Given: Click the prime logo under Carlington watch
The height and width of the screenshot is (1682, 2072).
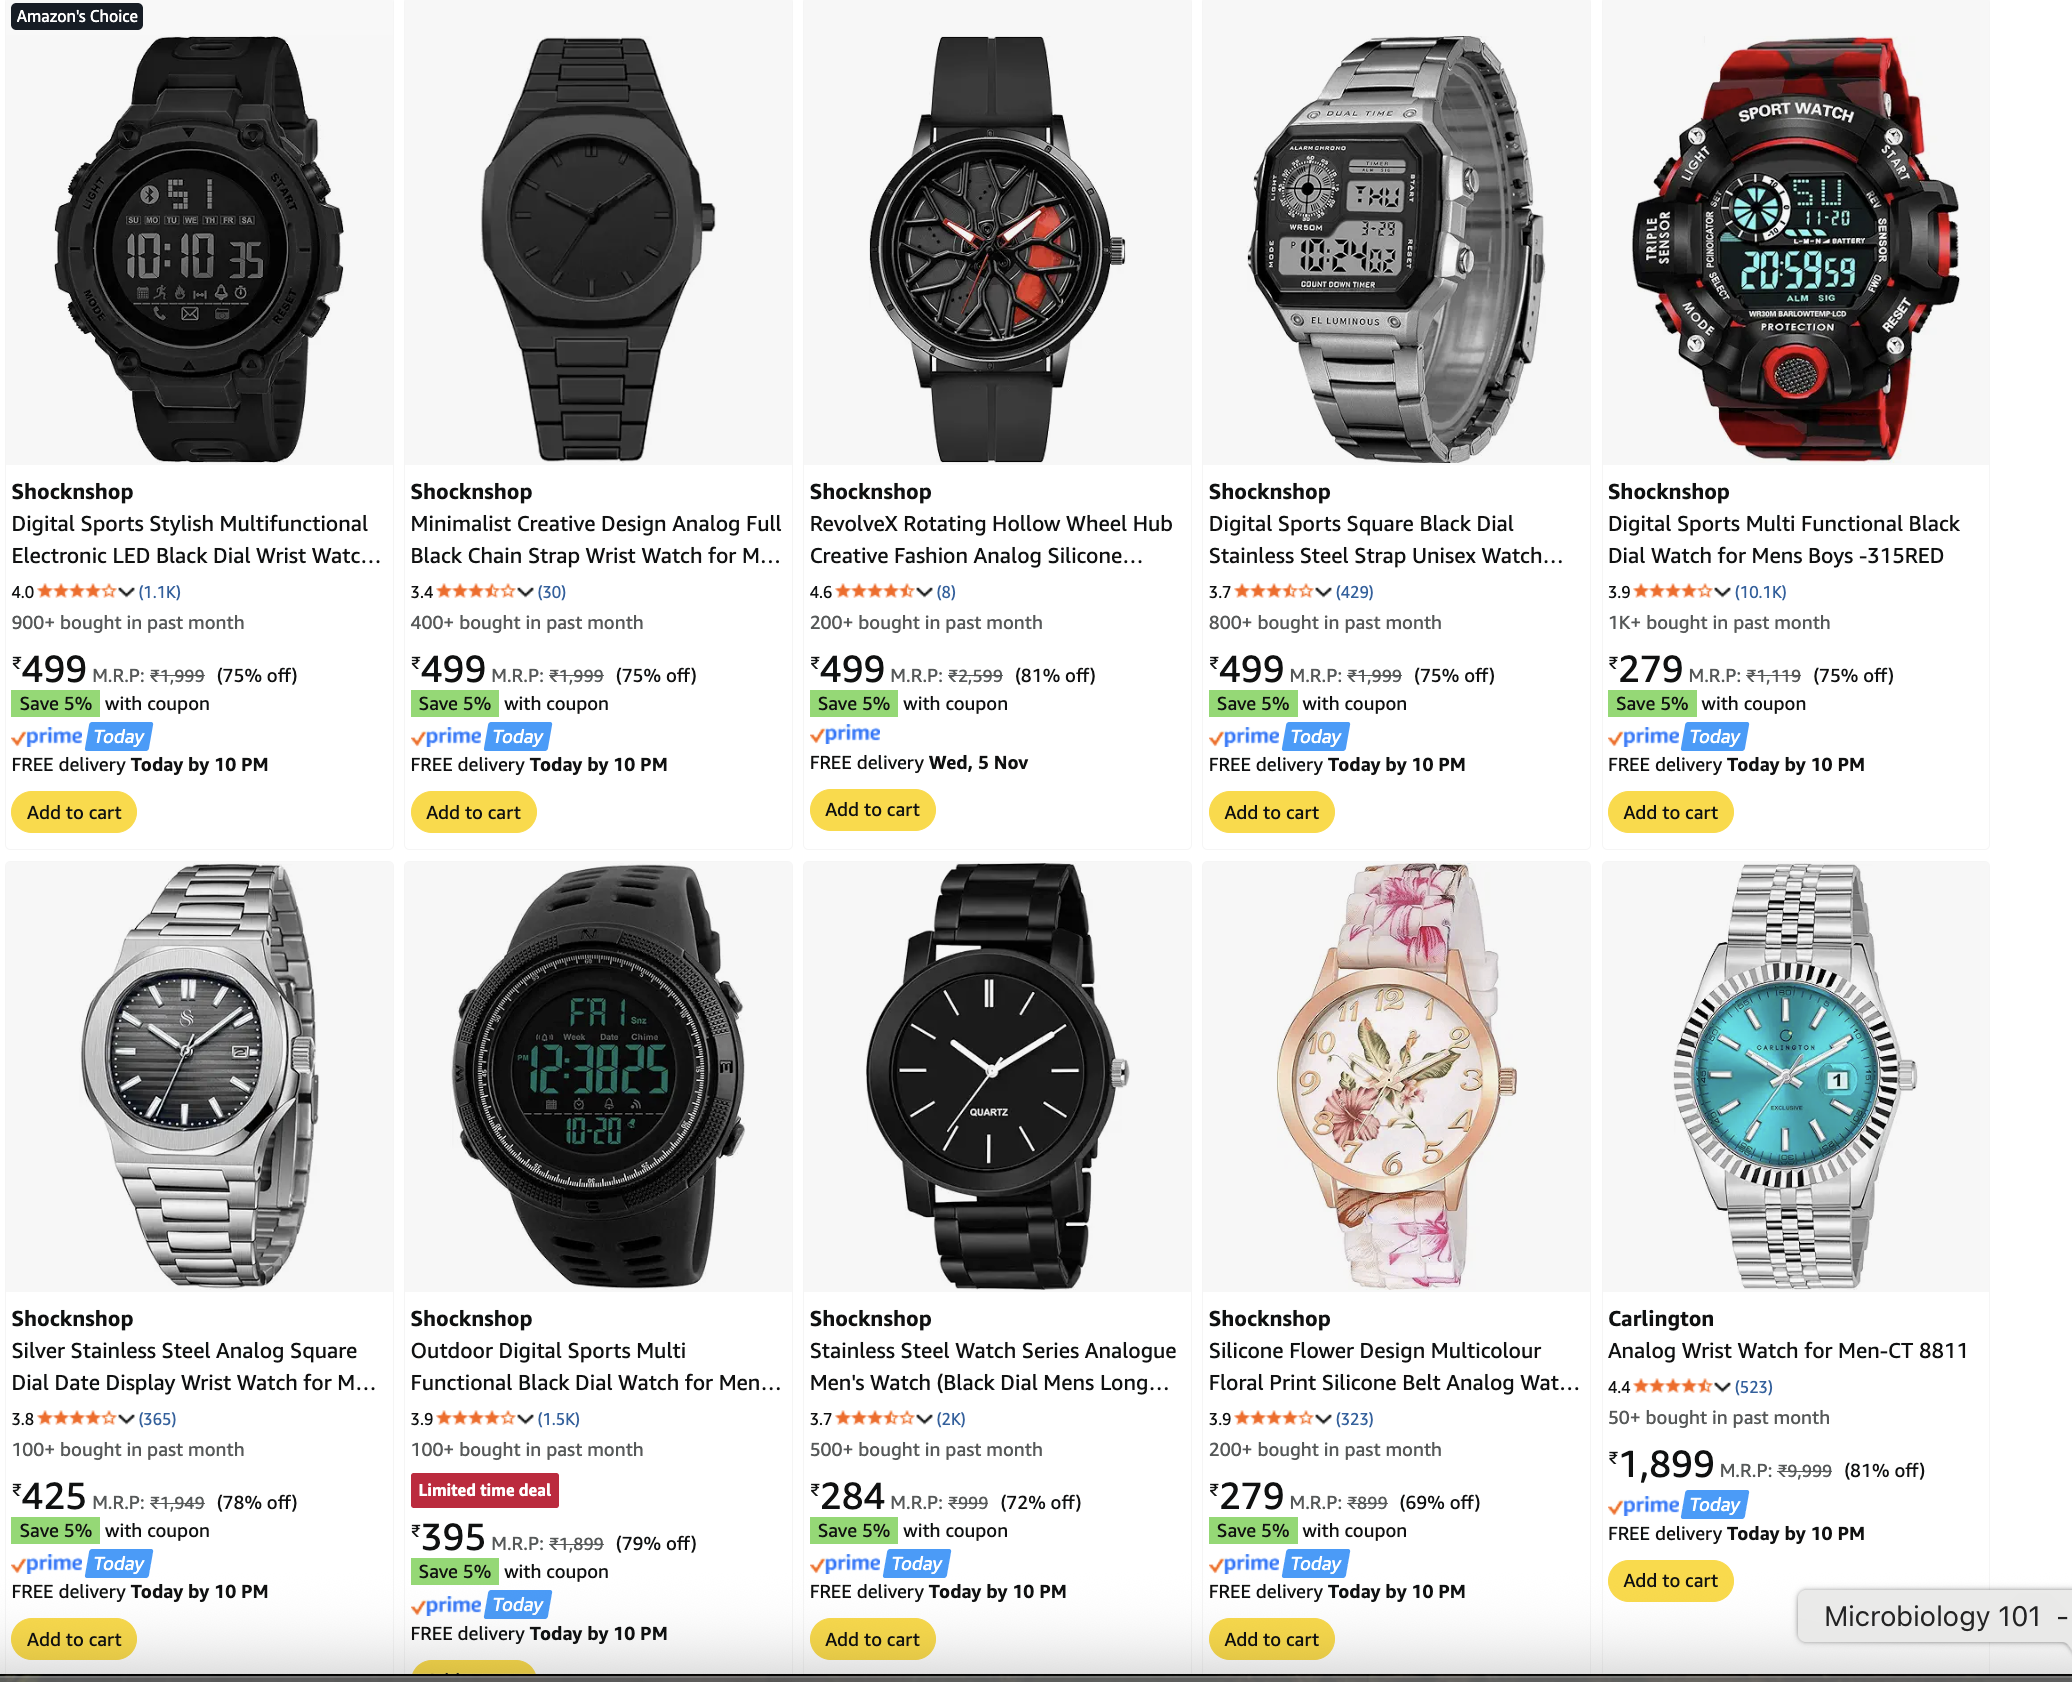Looking at the screenshot, I should pos(1643,1505).
